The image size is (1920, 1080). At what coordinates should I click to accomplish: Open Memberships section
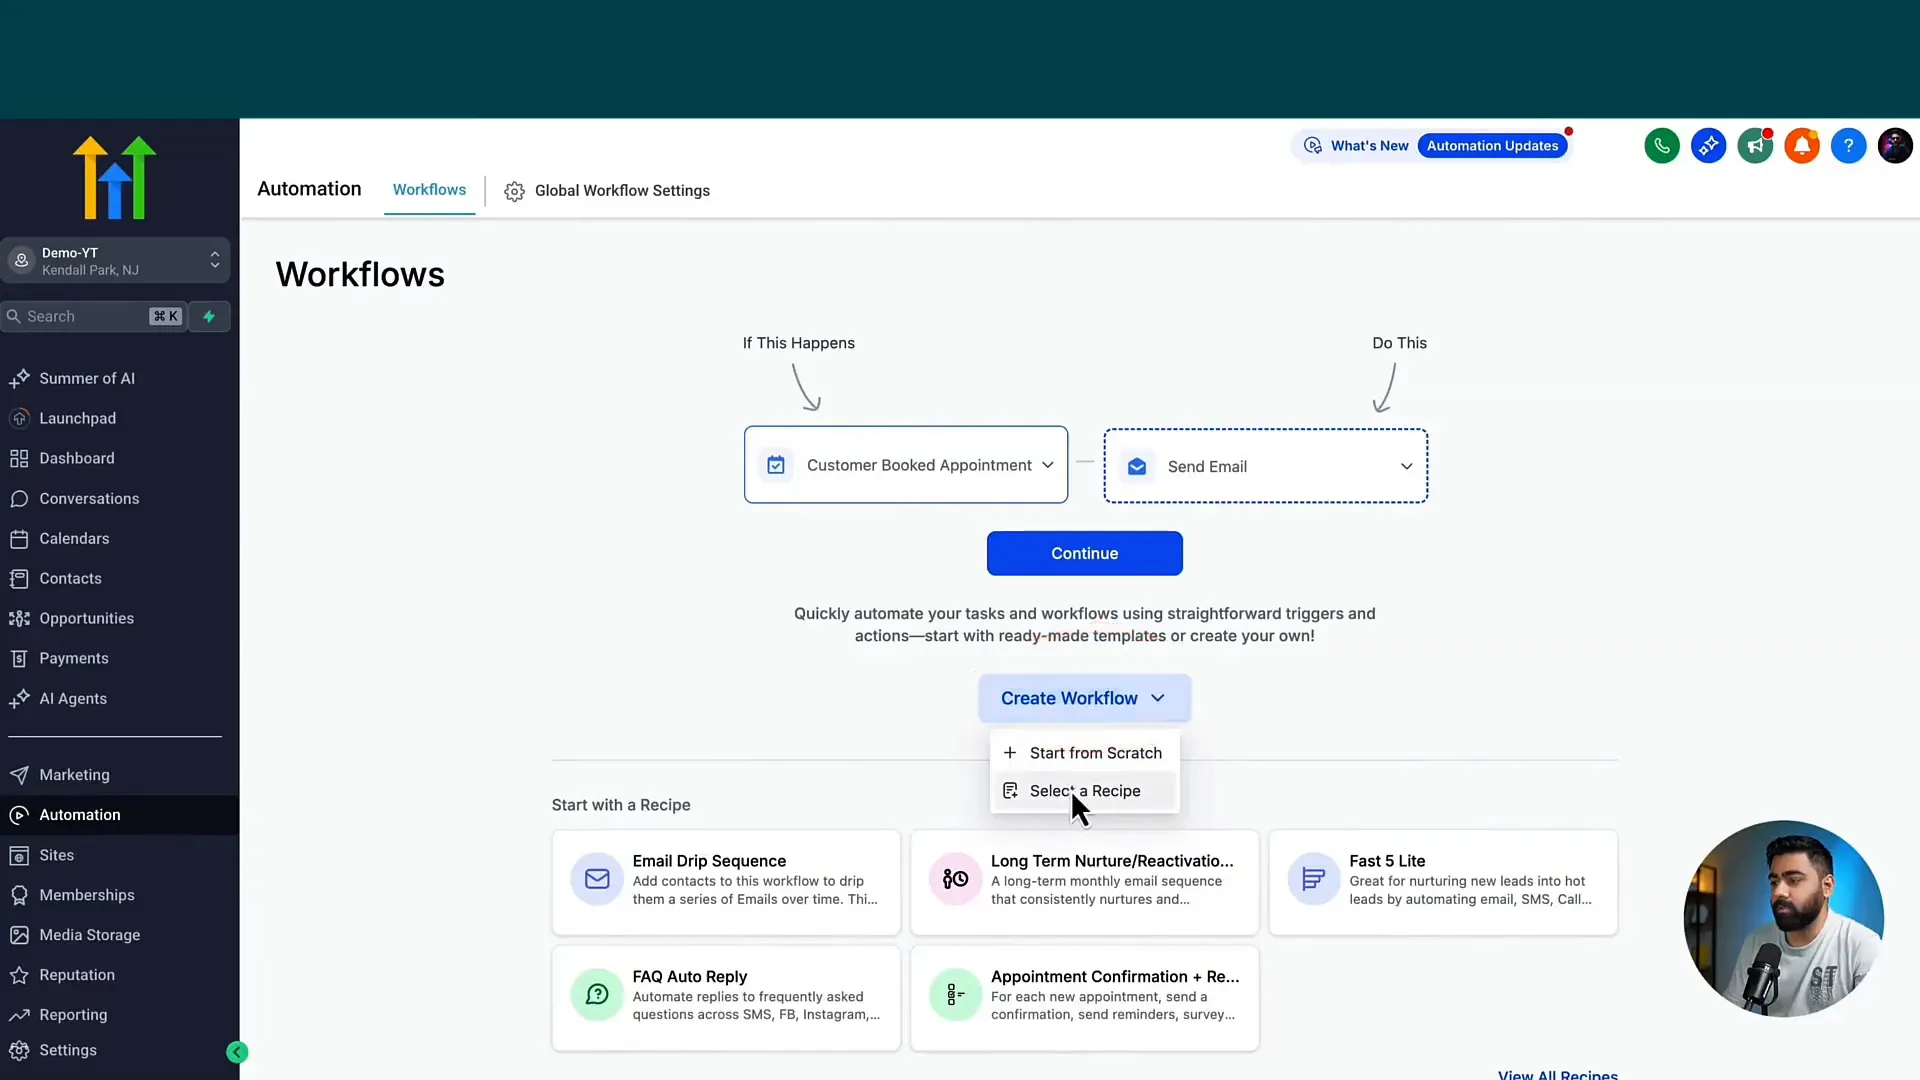(87, 895)
